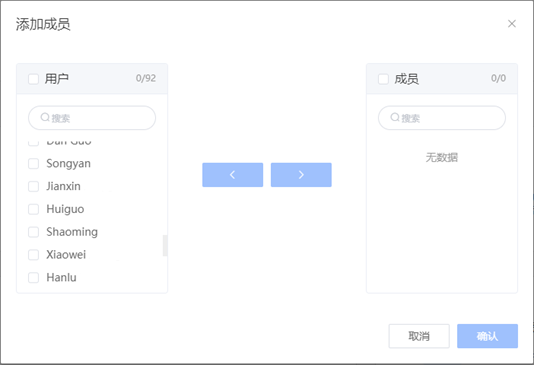Click the user list scrollbar thumb
Screen dimensions: 534x365
(x=165, y=245)
